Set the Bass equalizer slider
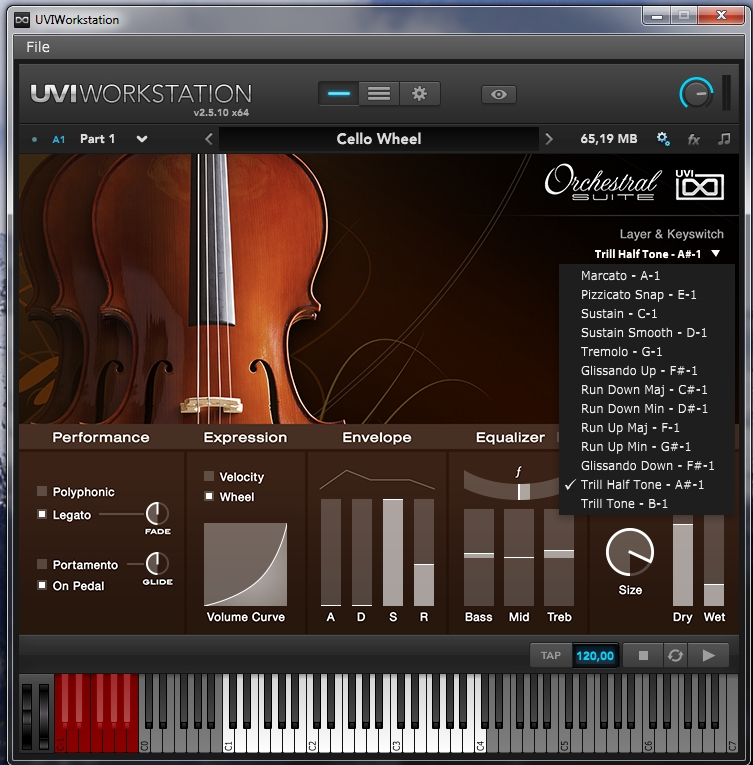Viewport: 753px width, 765px height. pyautogui.click(x=479, y=557)
